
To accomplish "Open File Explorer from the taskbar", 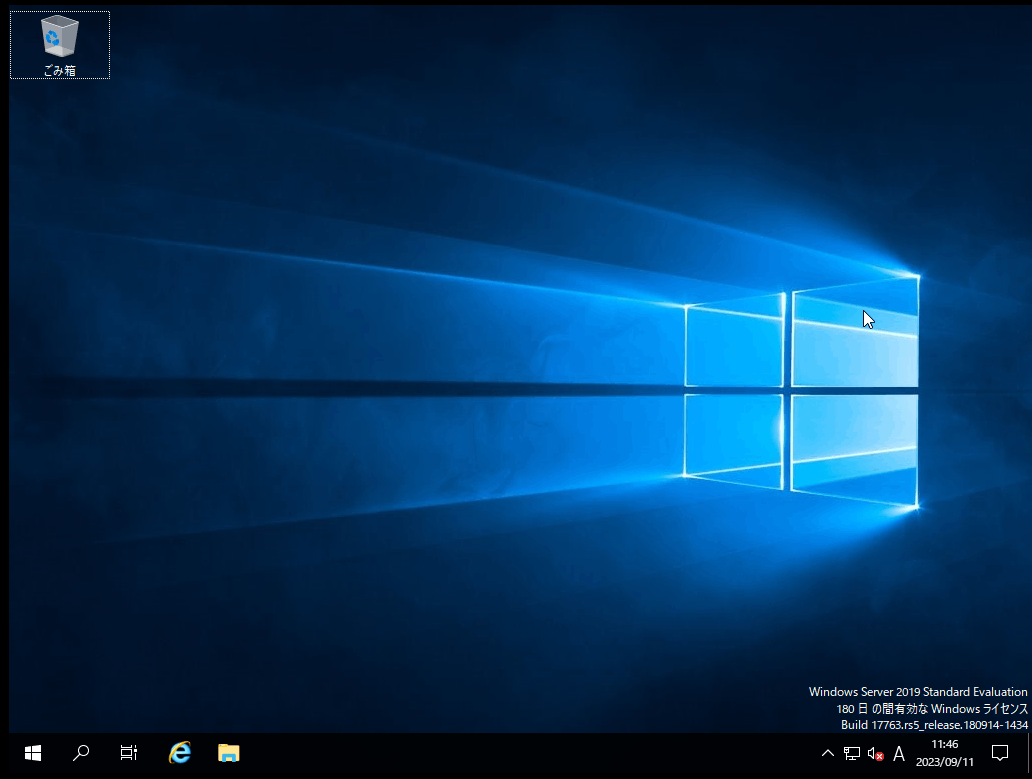I will (x=228, y=753).
